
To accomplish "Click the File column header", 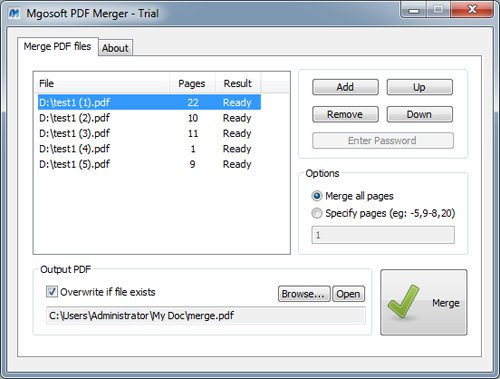I will 102,83.
